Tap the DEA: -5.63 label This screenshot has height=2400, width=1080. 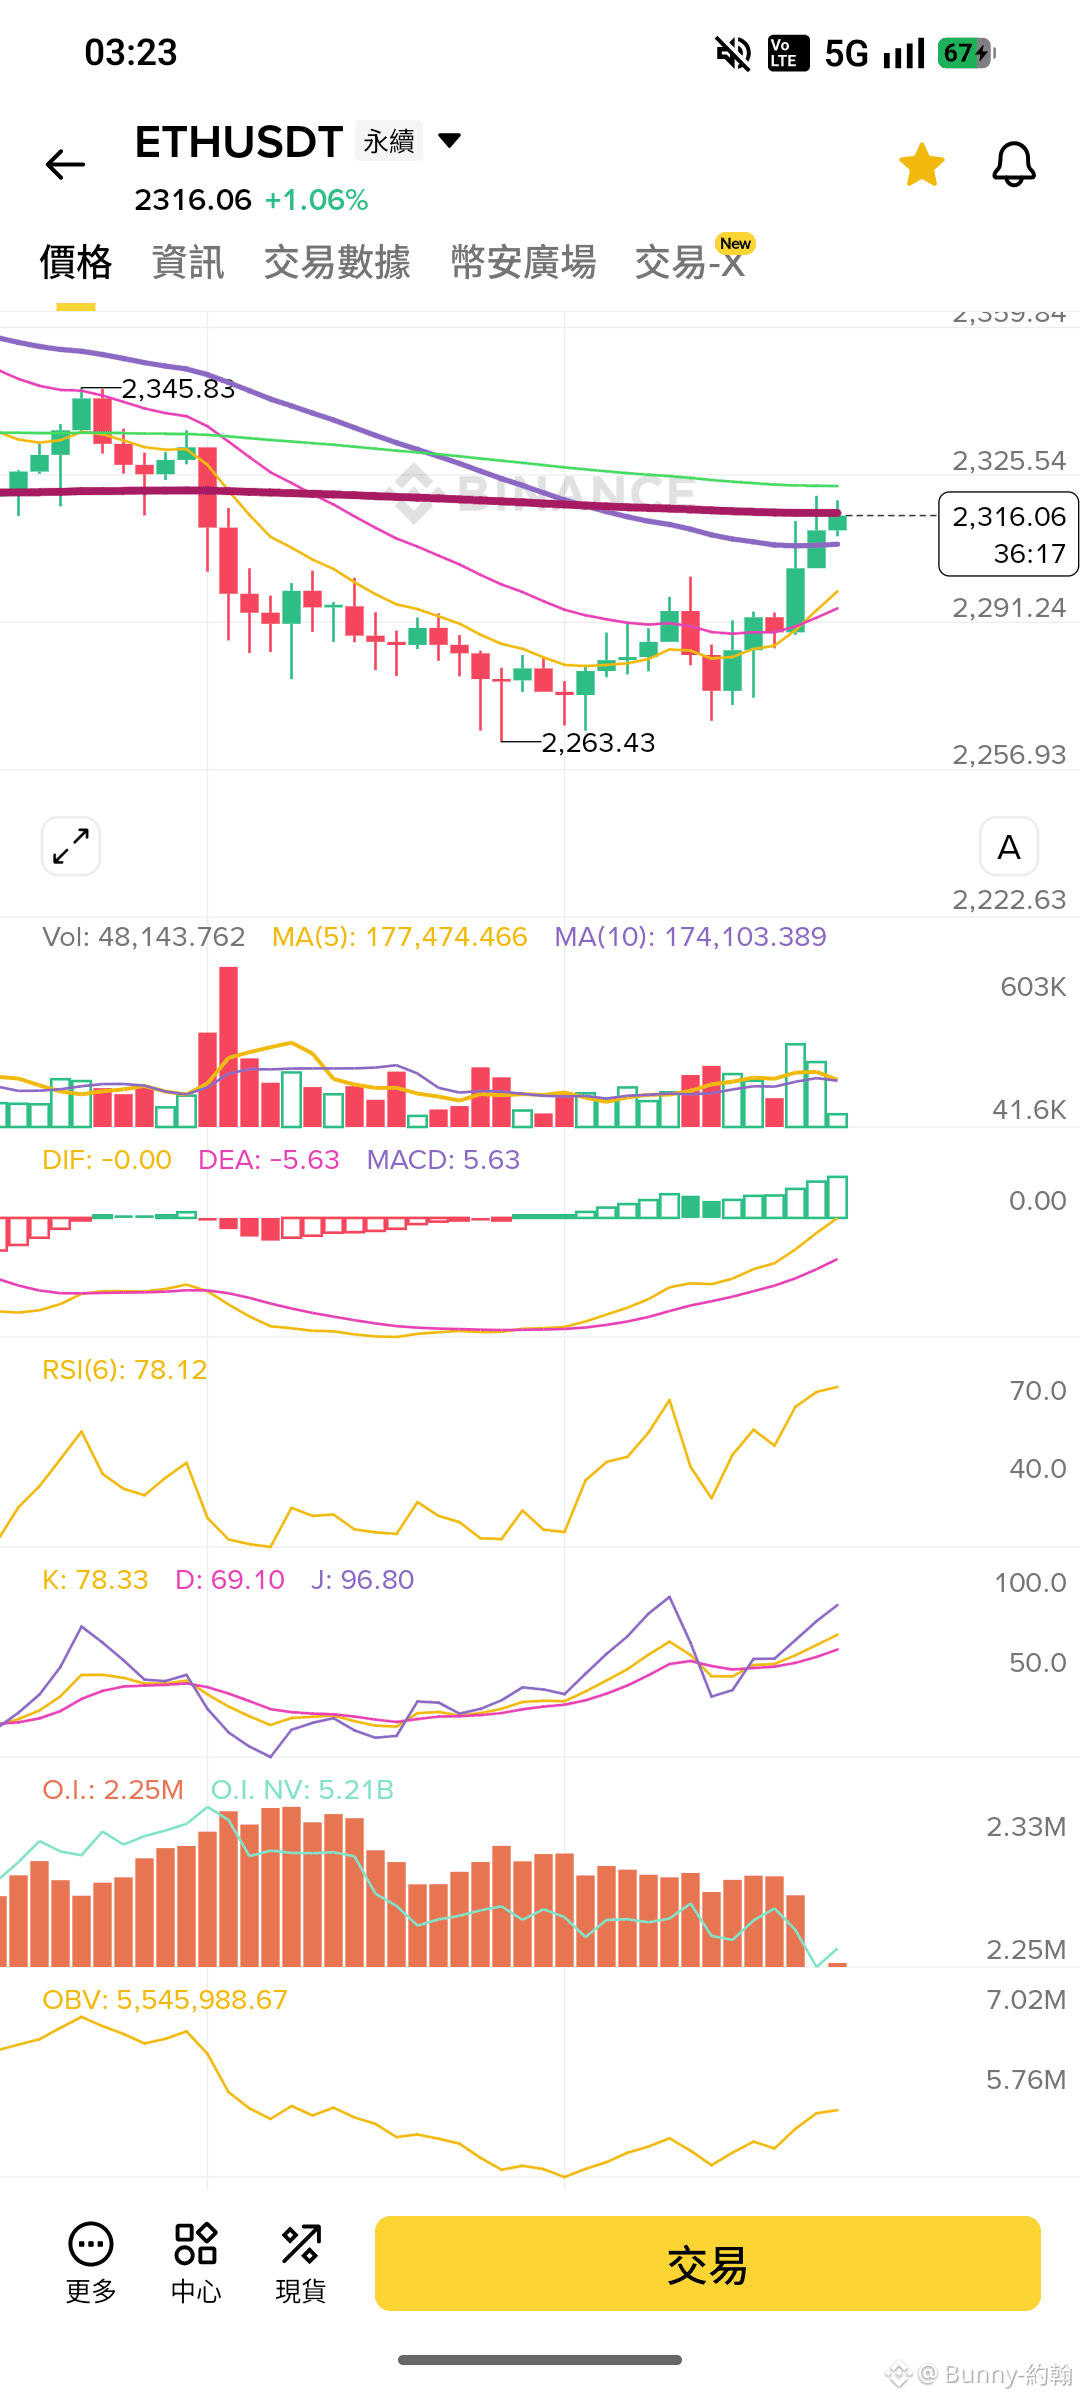269,1160
